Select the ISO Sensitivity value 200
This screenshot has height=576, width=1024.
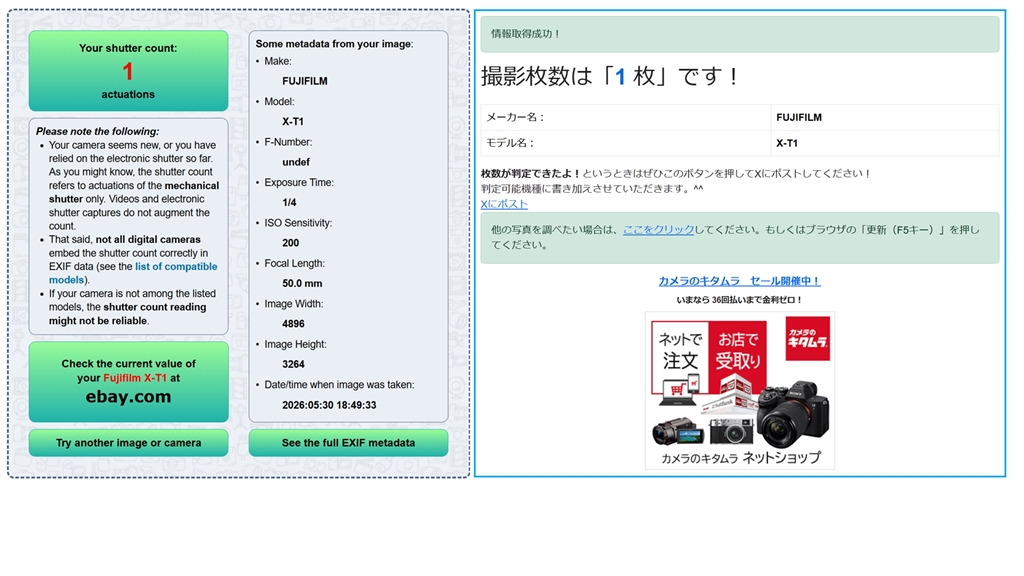291,243
